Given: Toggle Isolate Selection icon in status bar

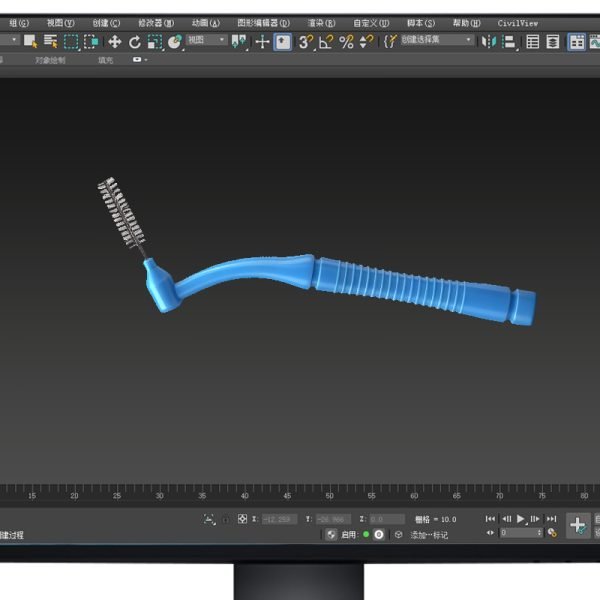Looking at the screenshot, I should pyautogui.click(x=209, y=519).
